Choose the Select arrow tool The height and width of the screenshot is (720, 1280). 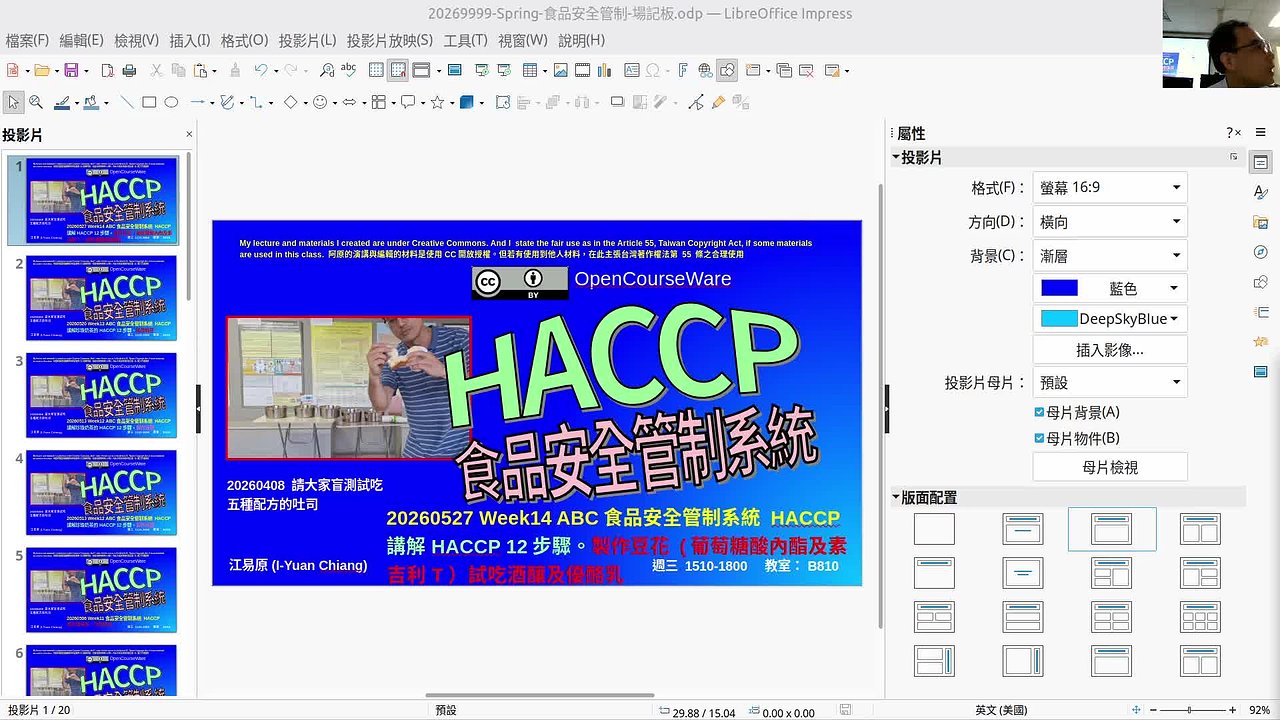[x=13, y=102]
